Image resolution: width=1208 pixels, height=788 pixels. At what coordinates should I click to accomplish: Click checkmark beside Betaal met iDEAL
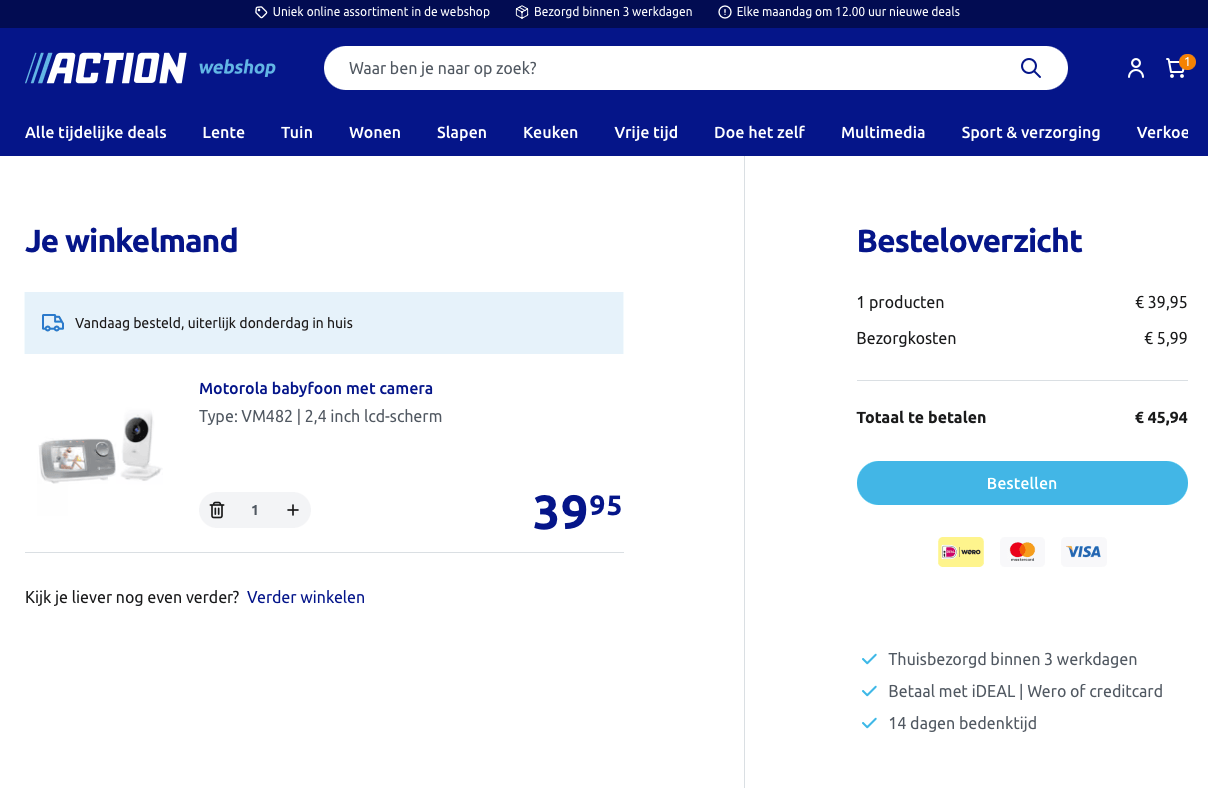(869, 692)
